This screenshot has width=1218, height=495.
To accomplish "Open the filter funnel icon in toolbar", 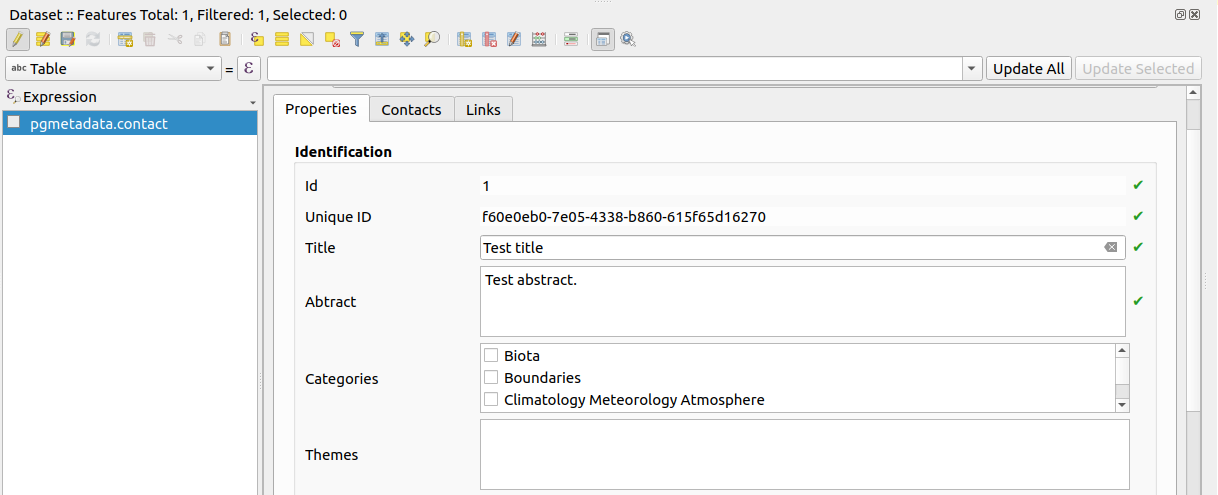I will [x=357, y=40].
